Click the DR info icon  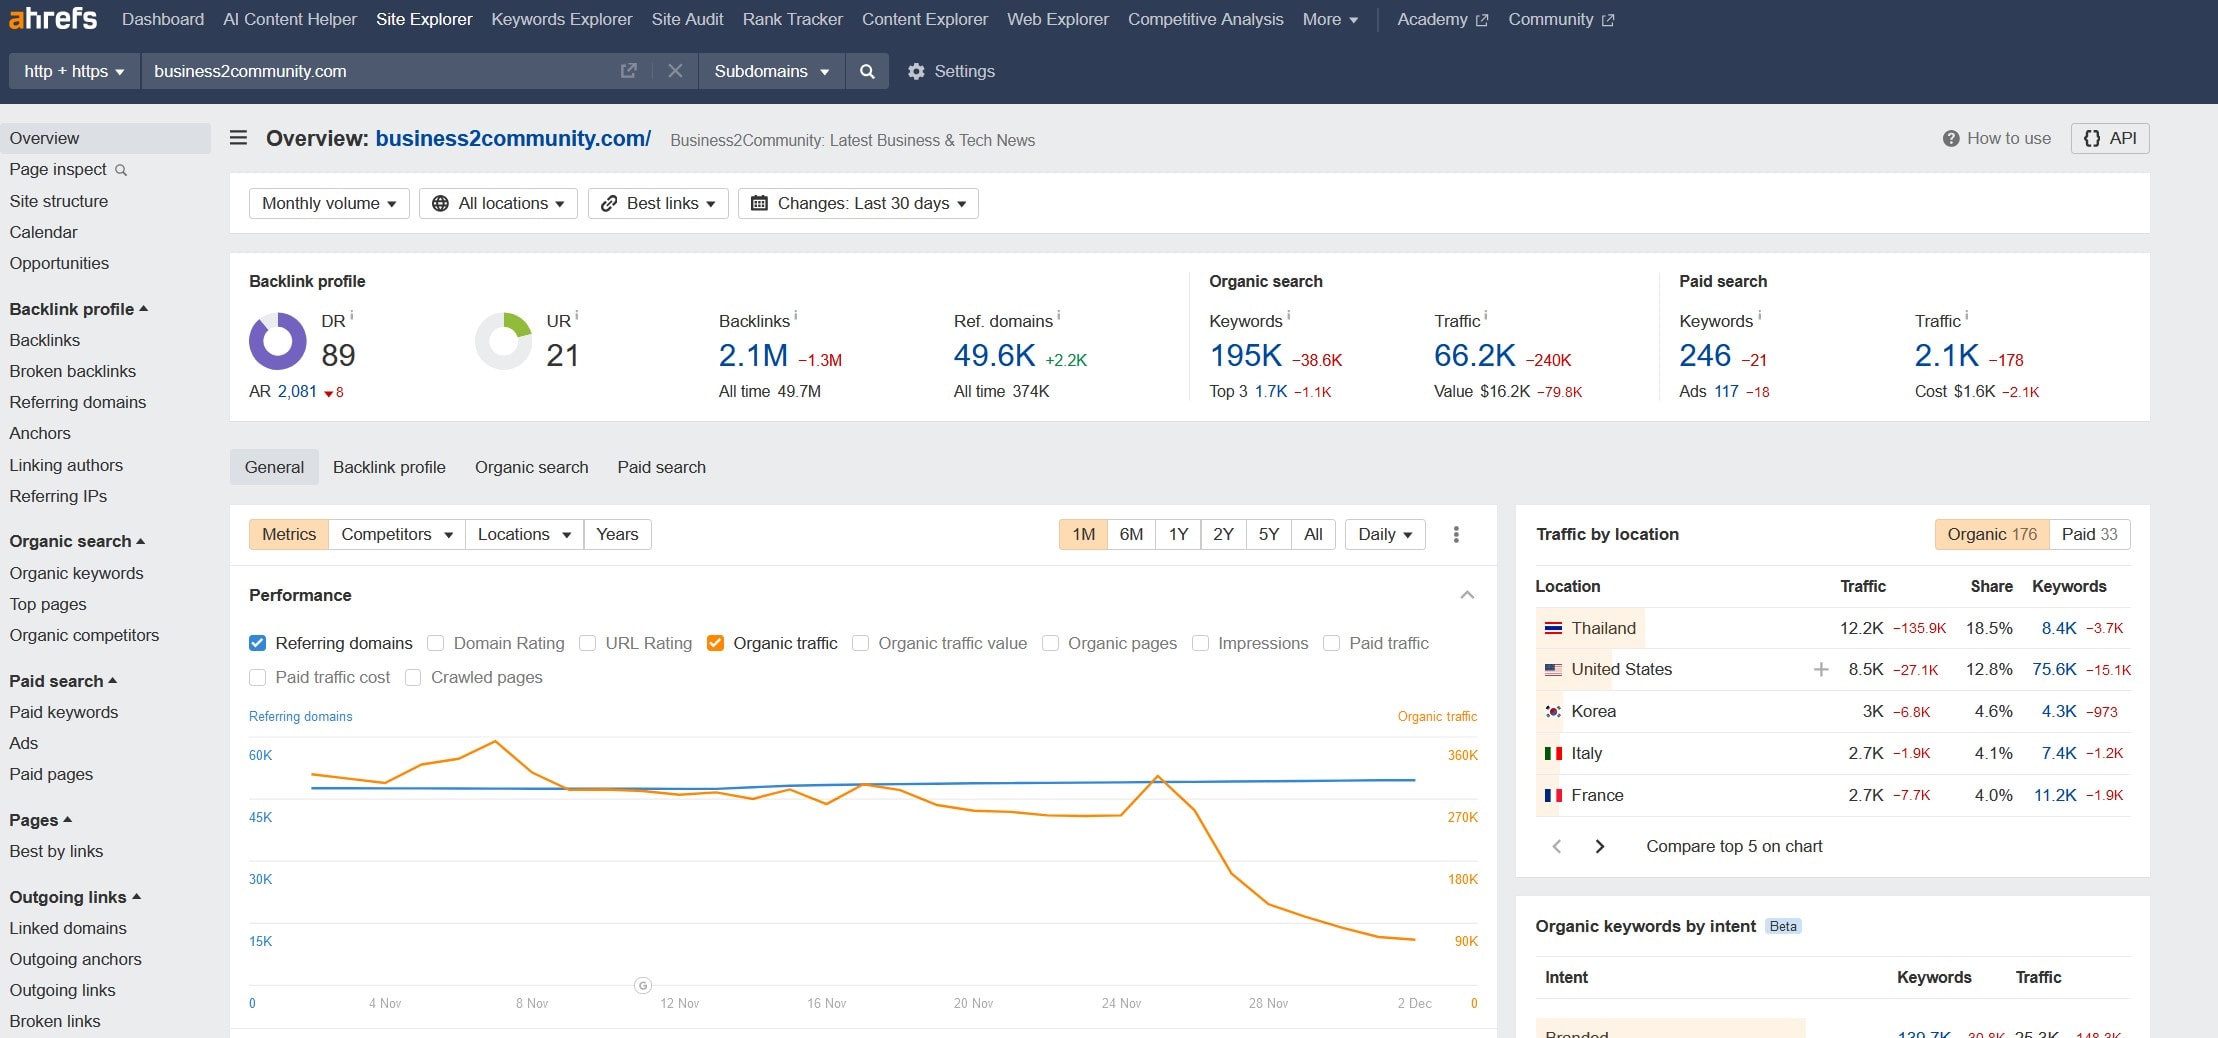tap(352, 315)
